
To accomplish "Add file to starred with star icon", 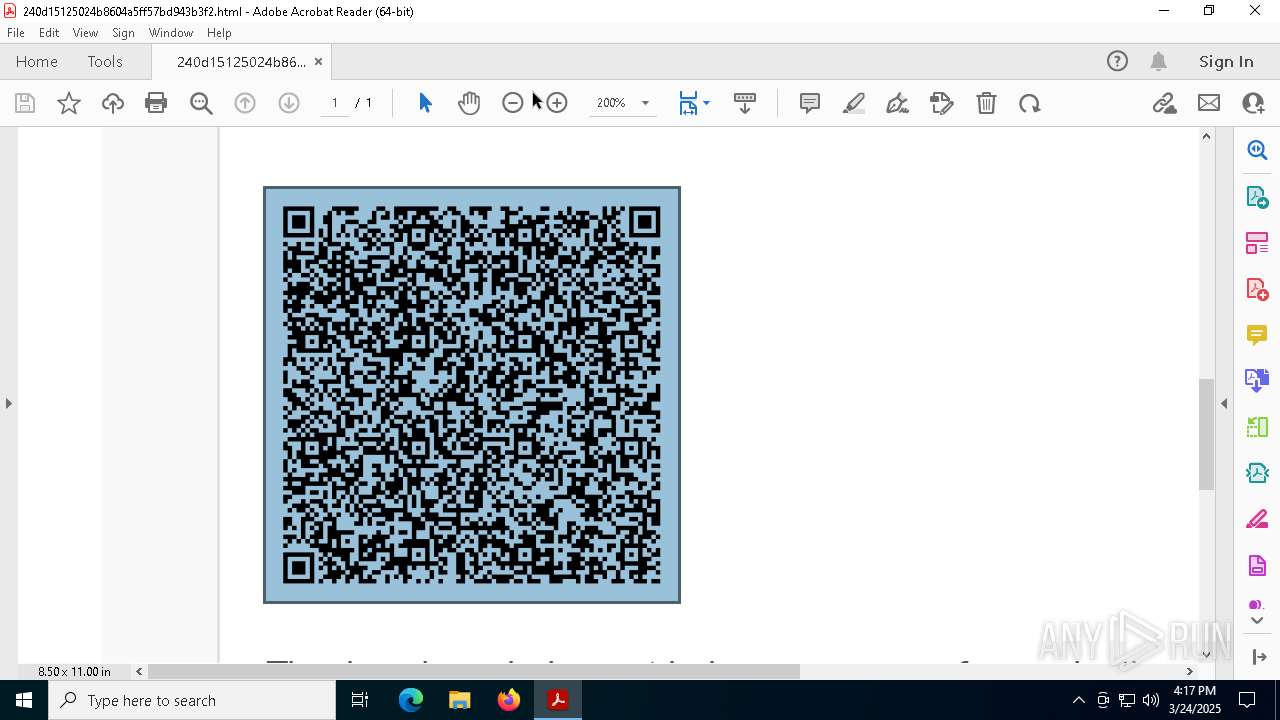I will coord(69,103).
